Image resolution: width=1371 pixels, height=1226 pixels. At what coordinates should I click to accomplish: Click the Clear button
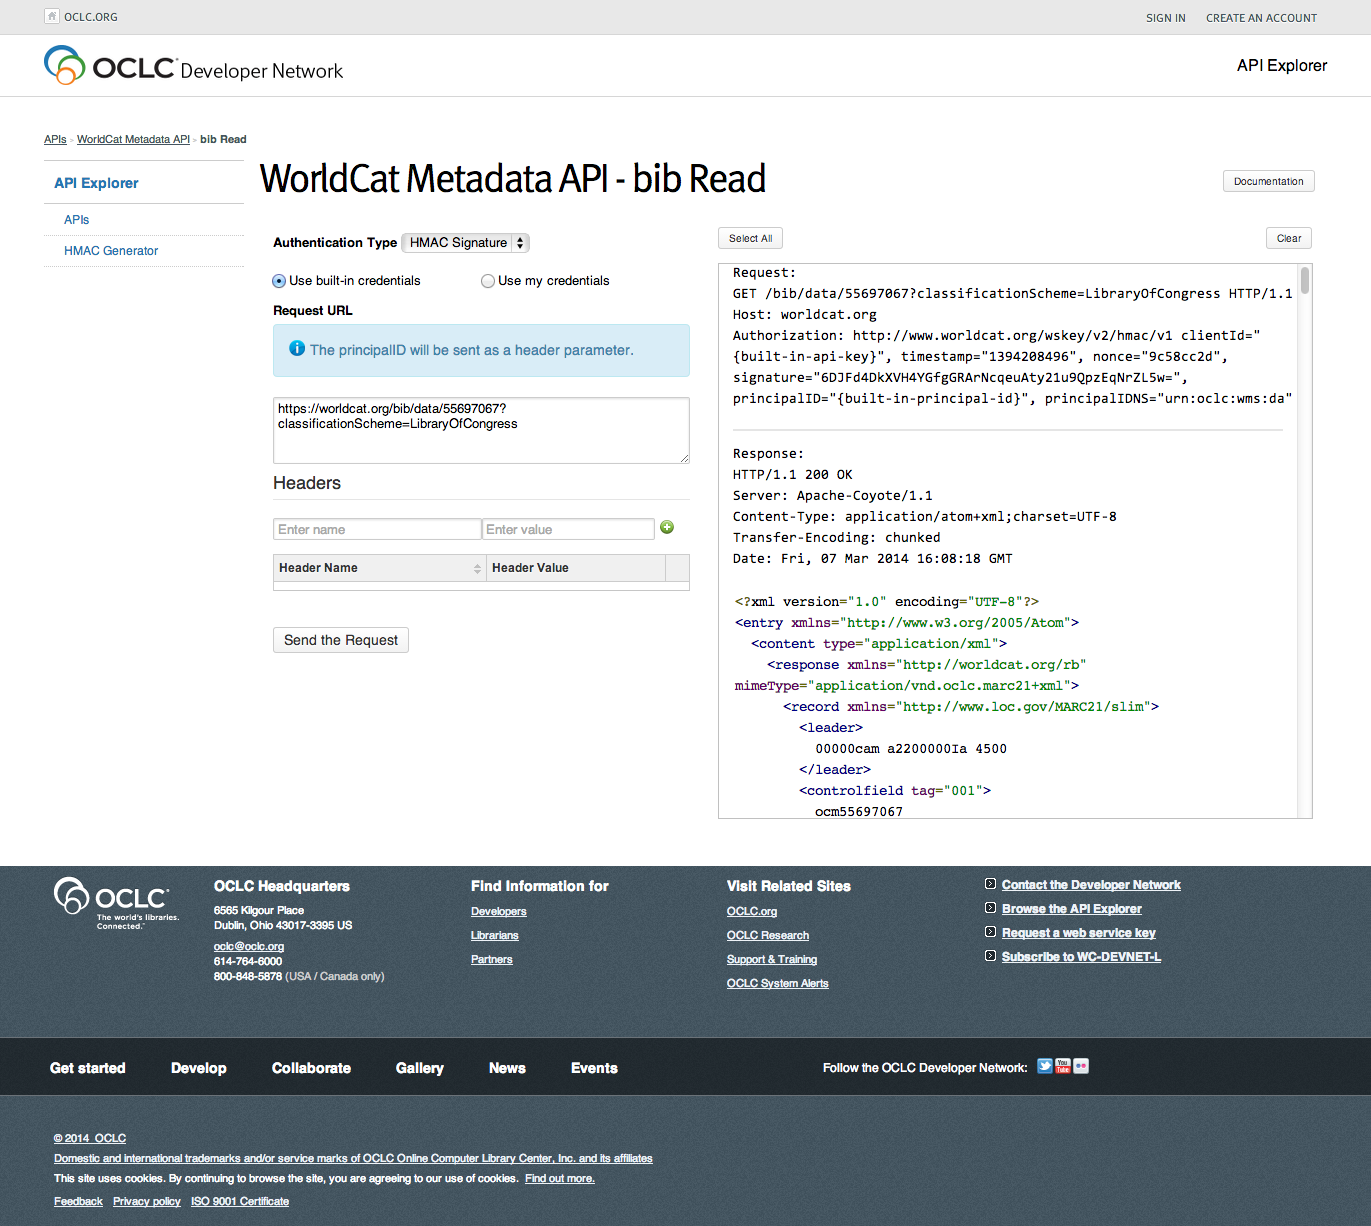point(1289,238)
